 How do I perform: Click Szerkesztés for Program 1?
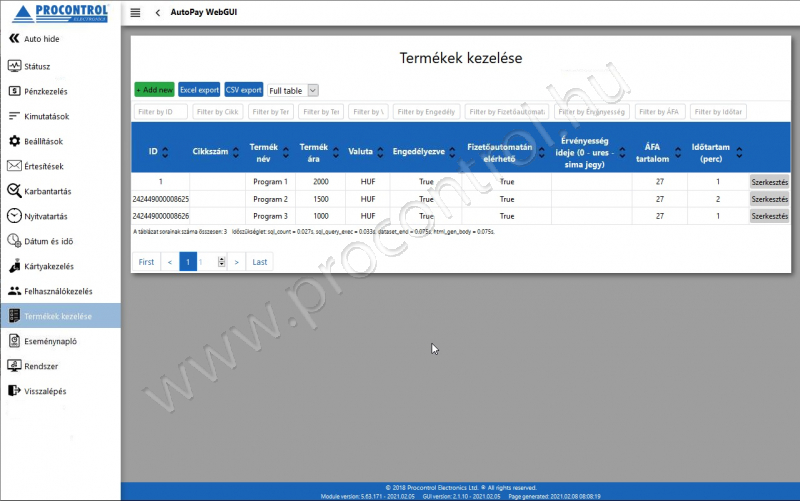769,182
